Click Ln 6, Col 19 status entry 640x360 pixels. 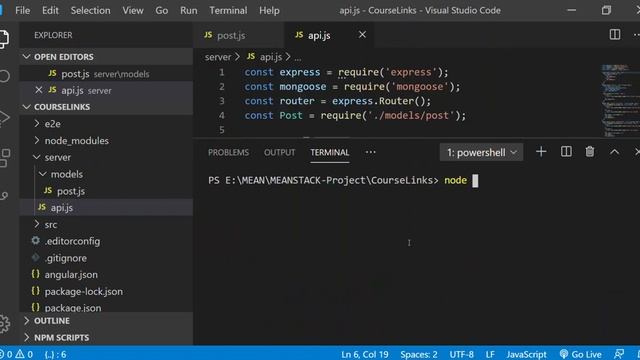coord(365,354)
